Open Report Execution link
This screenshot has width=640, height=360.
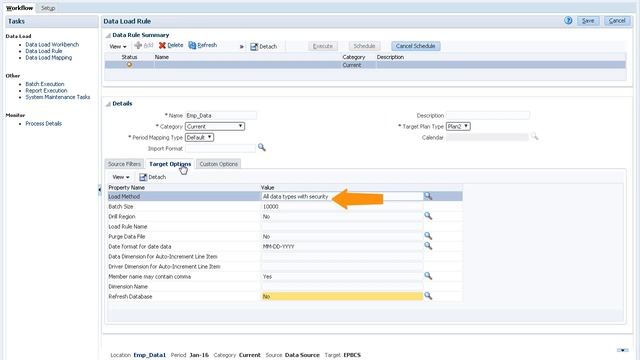46,91
